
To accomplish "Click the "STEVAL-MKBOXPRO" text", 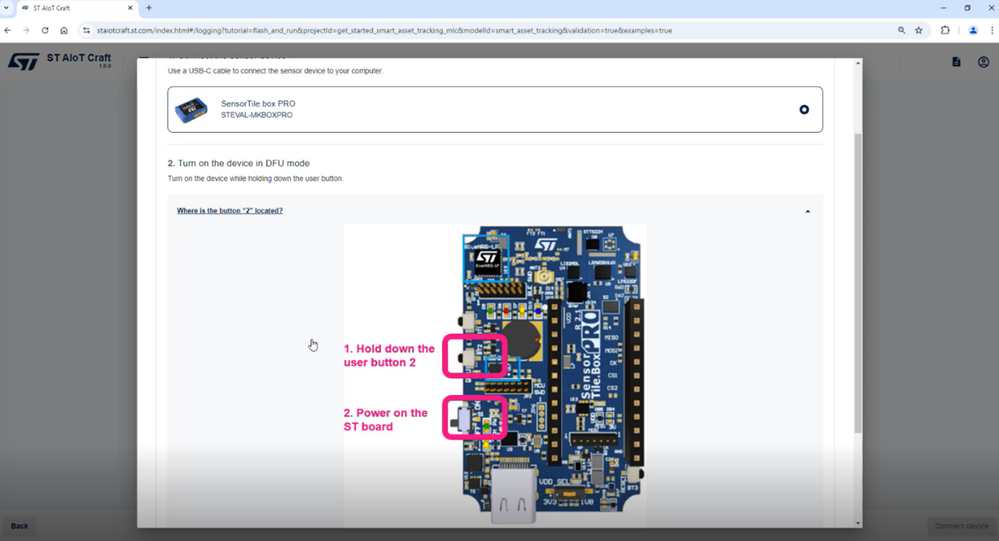I will pyautogui.click(x=257, y=115).
